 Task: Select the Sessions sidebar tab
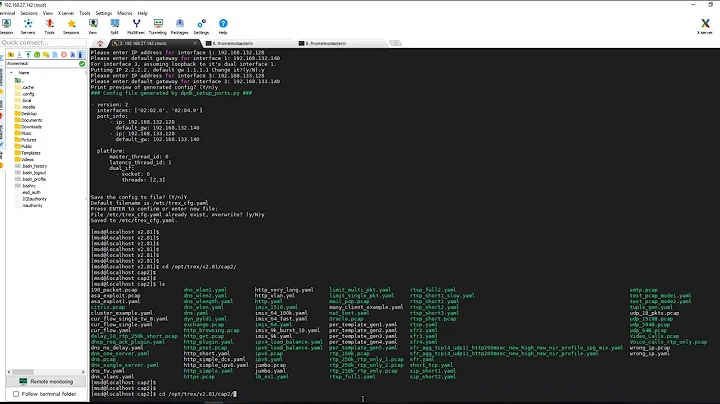[x=2, y=80]
